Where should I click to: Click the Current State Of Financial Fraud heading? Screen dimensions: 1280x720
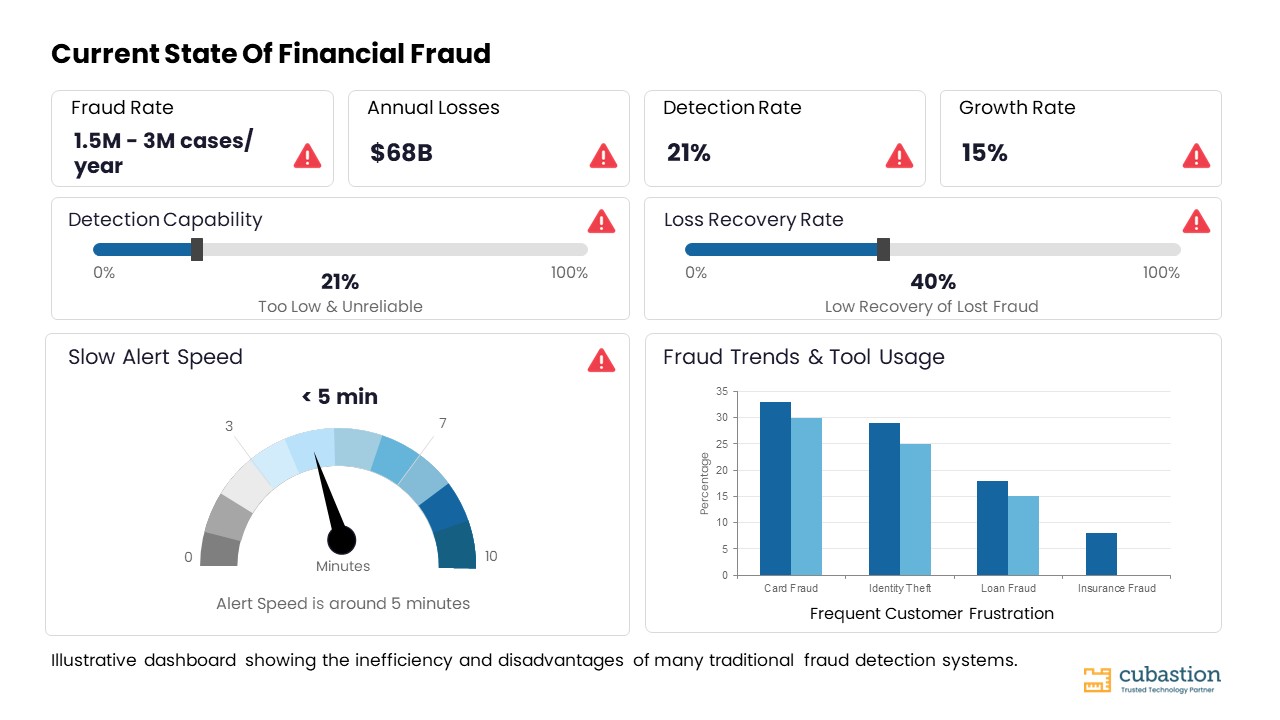pyautogui.click(x=271, y=54)
